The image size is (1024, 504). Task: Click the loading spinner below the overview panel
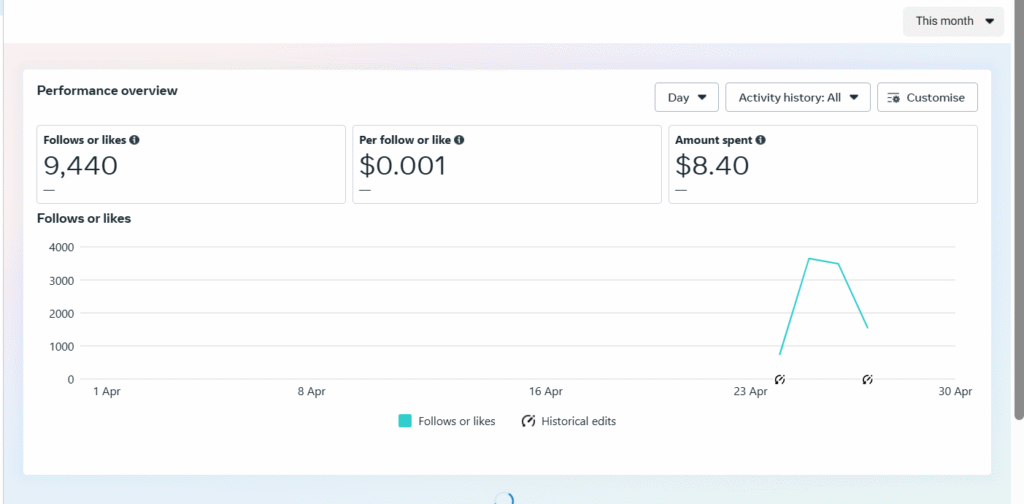coord(505,498)
